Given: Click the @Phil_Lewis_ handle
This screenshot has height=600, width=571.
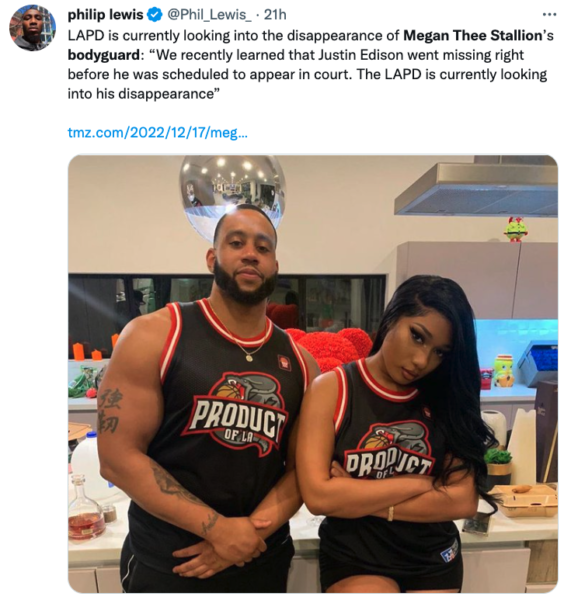Looking at the screenshot, I should (208, 15).
